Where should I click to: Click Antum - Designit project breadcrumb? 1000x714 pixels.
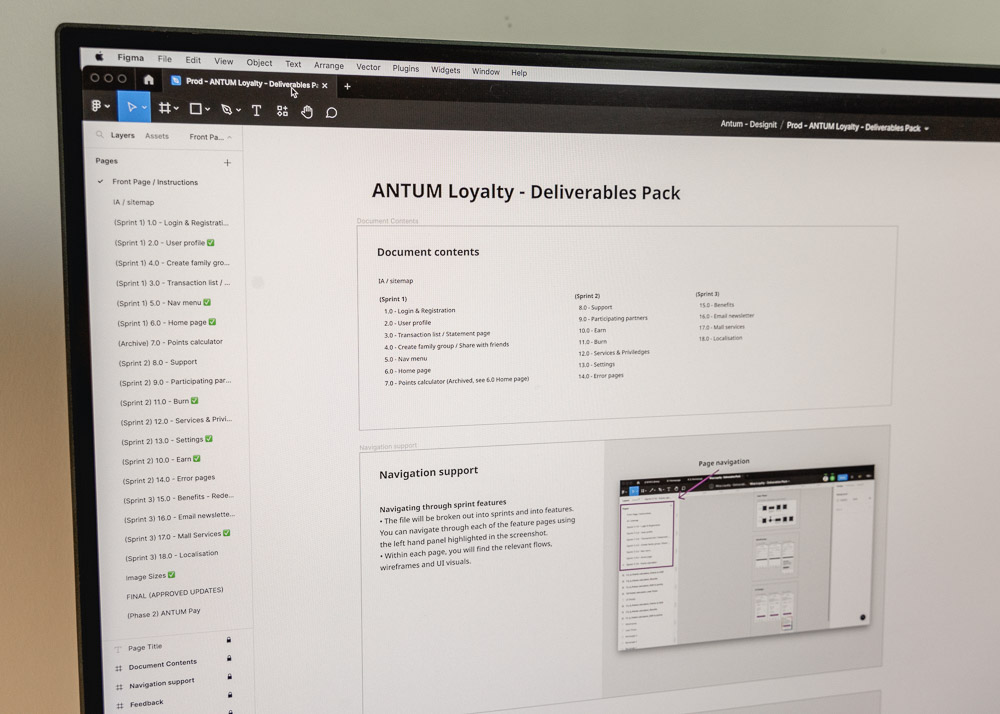749,124
